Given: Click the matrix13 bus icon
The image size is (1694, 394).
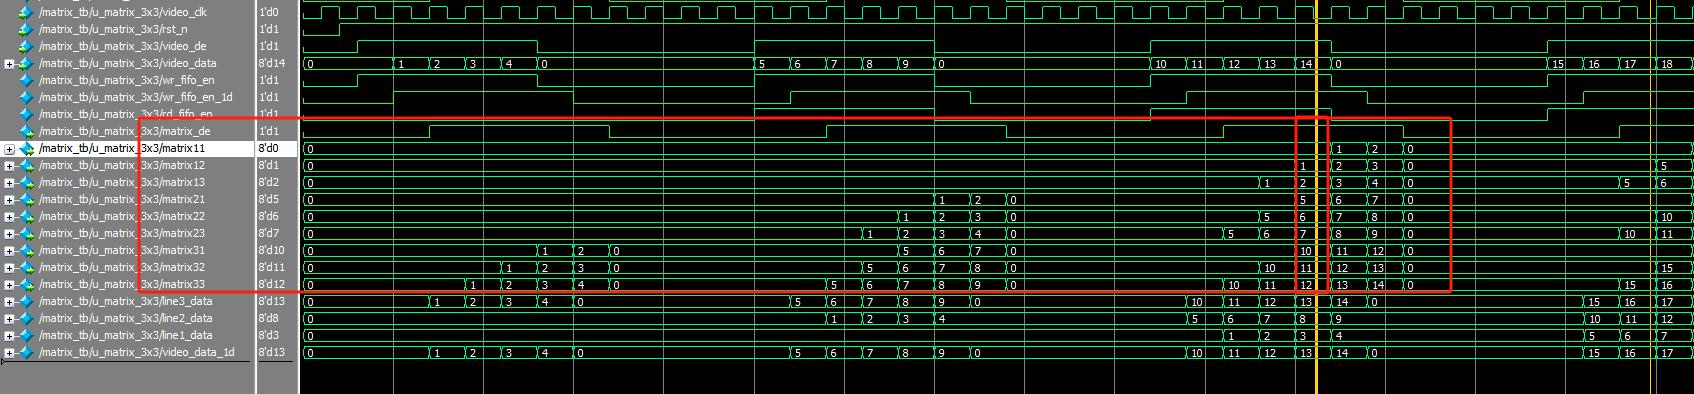Looking at the screenshot, I should 27,182.
